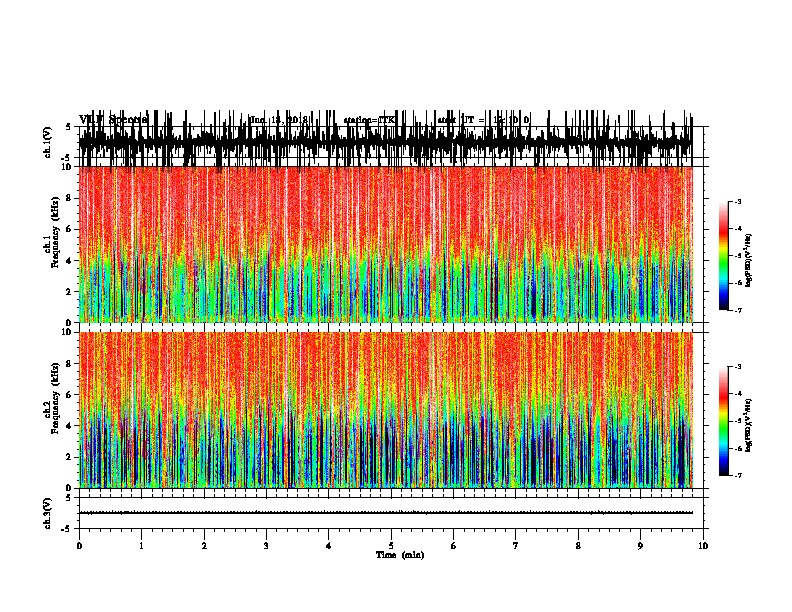Click the '4' kHz tick on ch.1 spectrogram

coord(70,261)
